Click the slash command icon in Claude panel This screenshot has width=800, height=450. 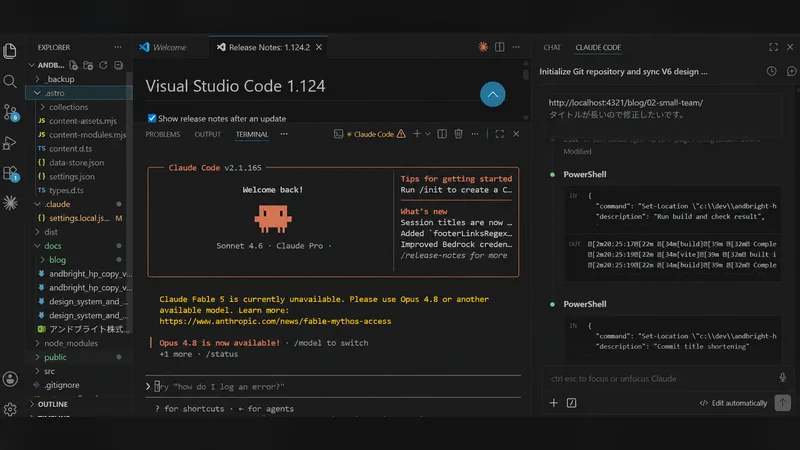click(571, 403)
